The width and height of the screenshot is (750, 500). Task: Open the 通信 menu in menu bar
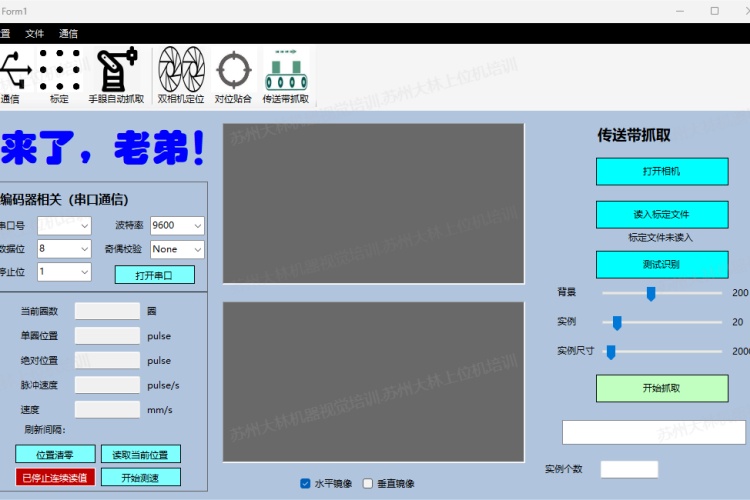tap(68, 33)
